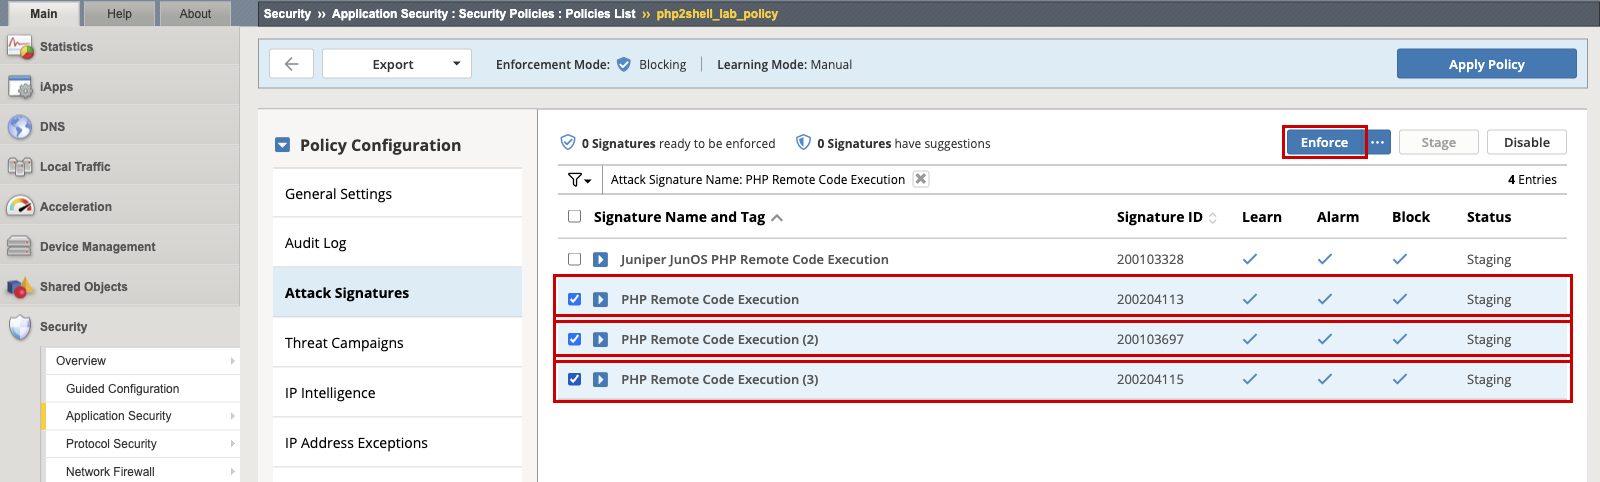Viewport: 1600px width, 482px height.
Task: Expand the Overview submenu arrow
Action: [x=233, y=361]
